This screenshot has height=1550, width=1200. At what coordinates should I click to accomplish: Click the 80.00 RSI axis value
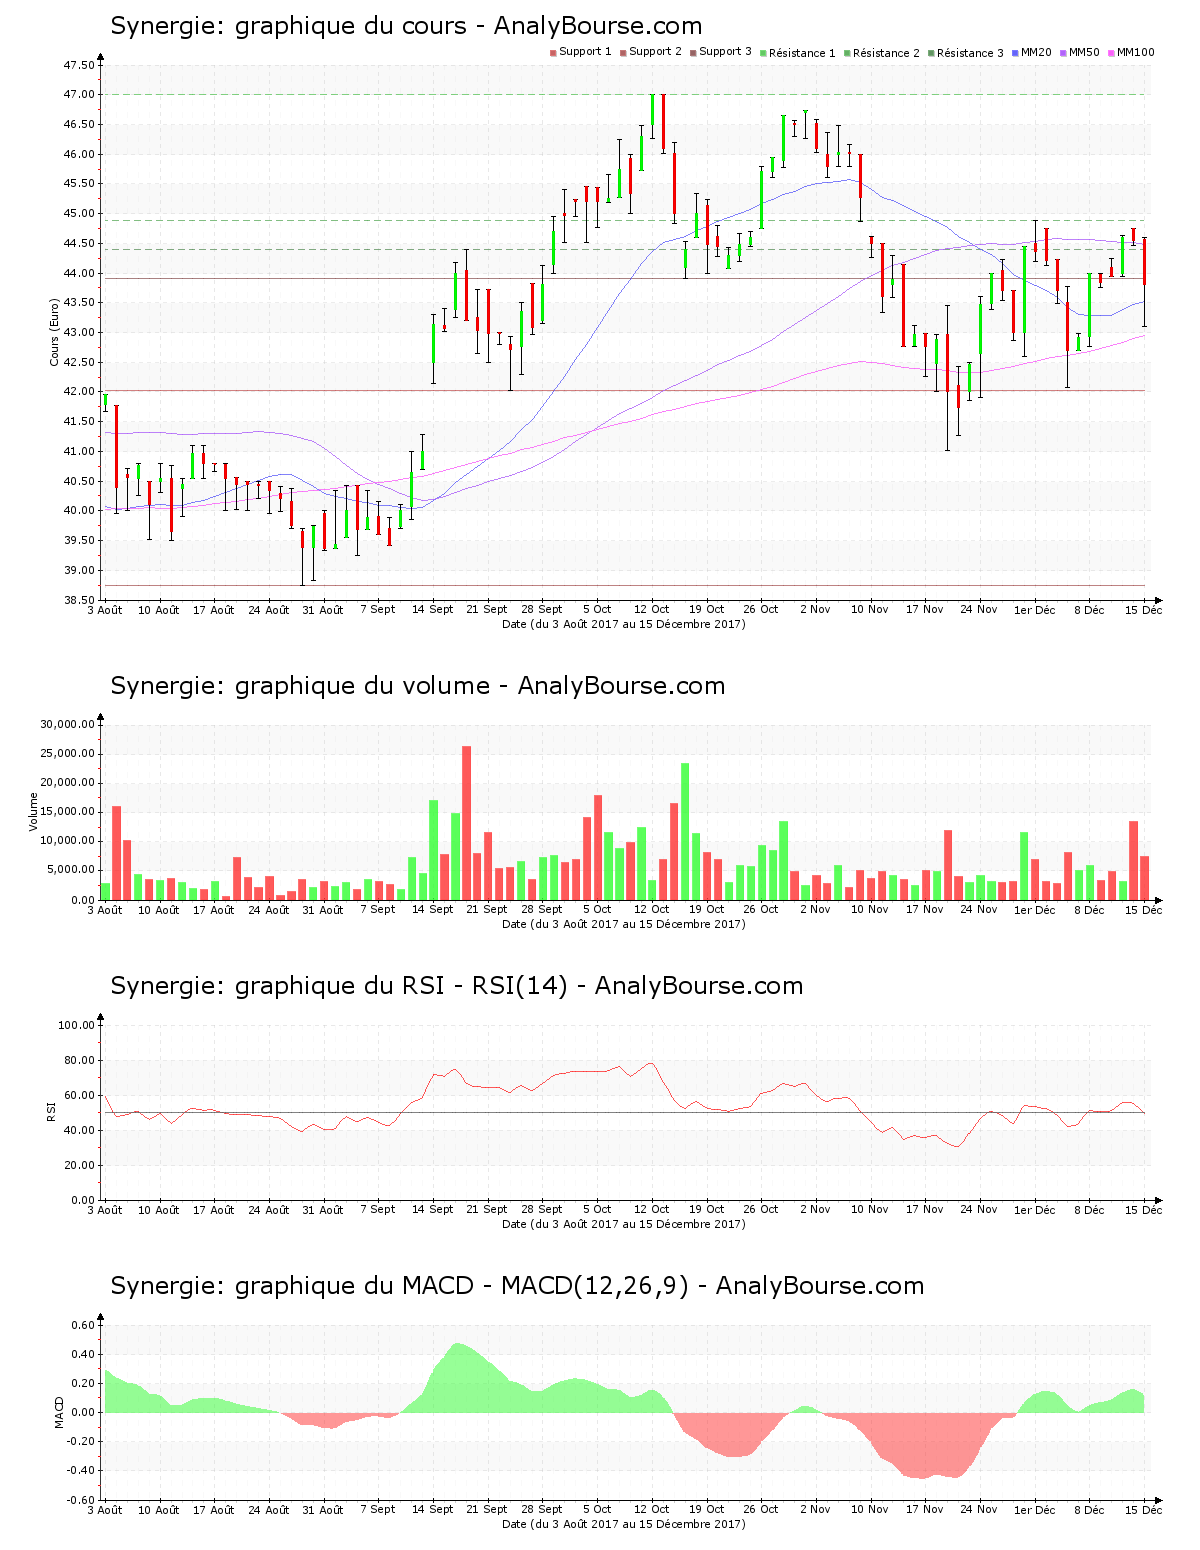click(79, 1060)
